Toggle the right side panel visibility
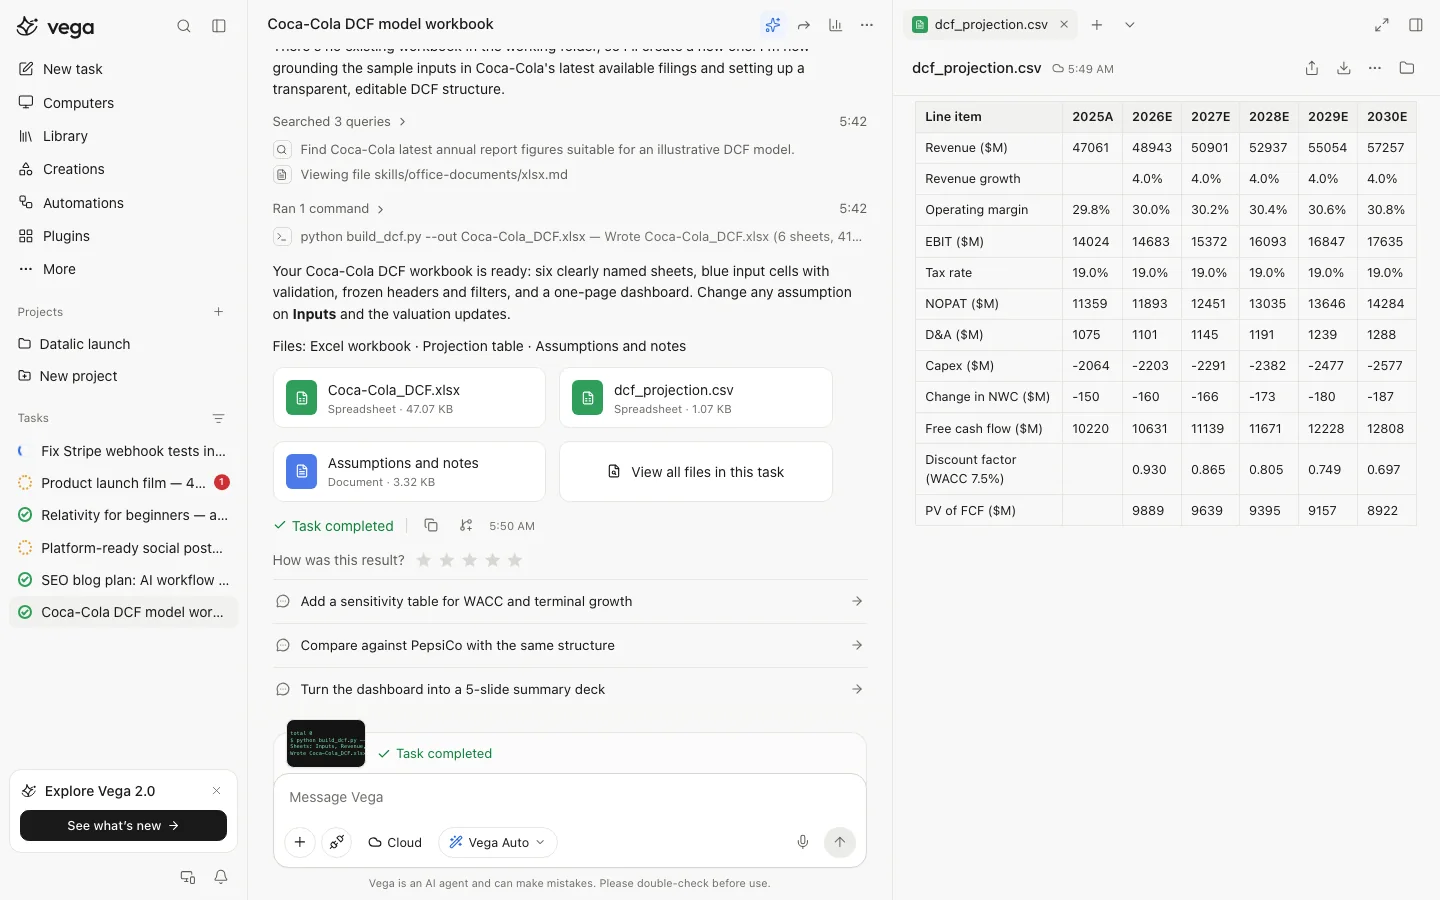Viewport: 1440px width, 900px height. coord(1416,25)
